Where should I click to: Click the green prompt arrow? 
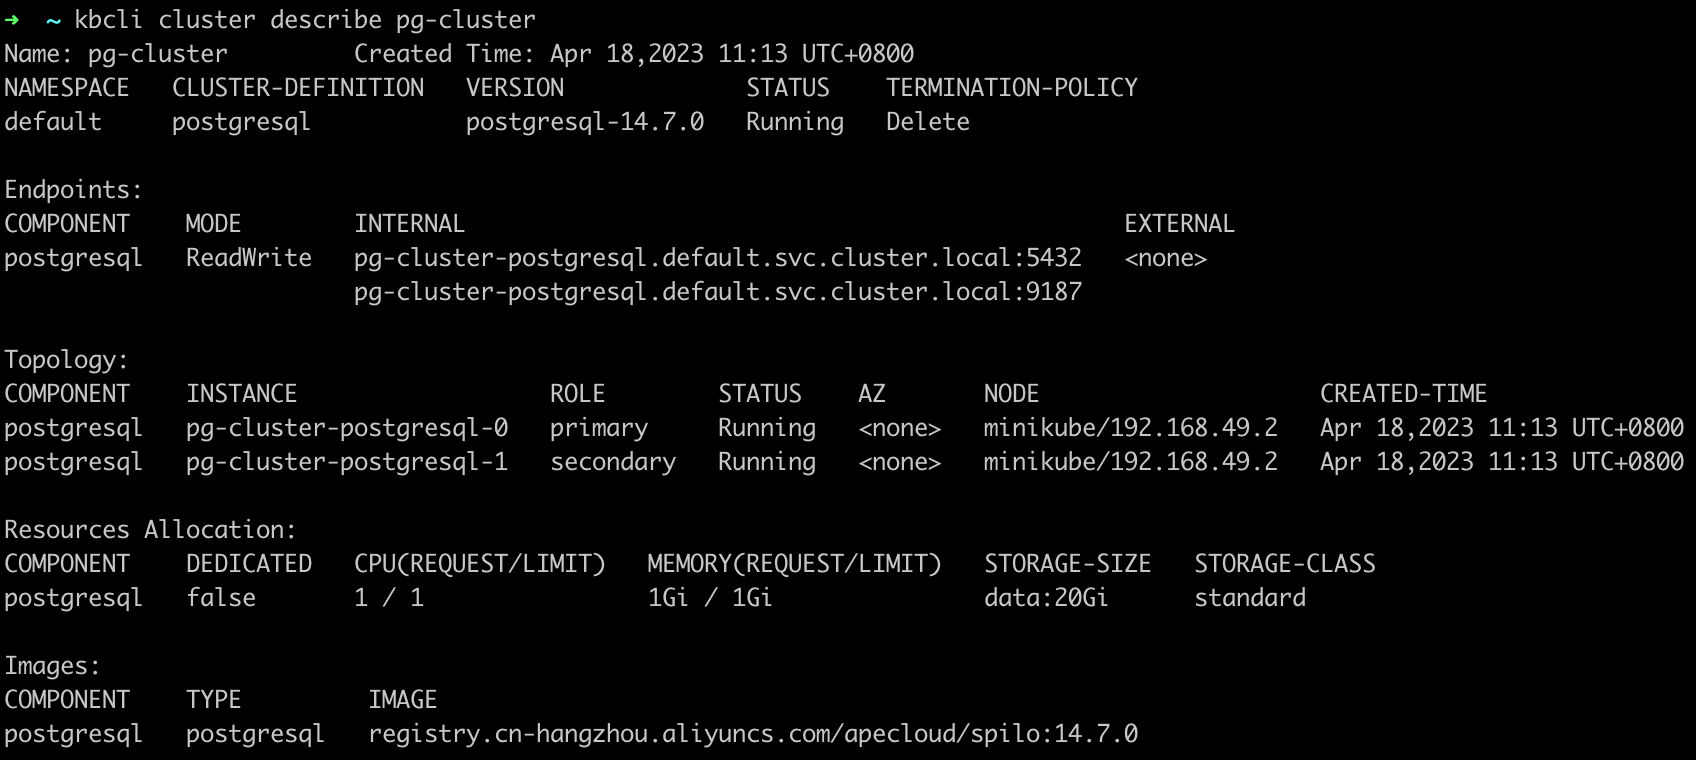tap(12, 20)
